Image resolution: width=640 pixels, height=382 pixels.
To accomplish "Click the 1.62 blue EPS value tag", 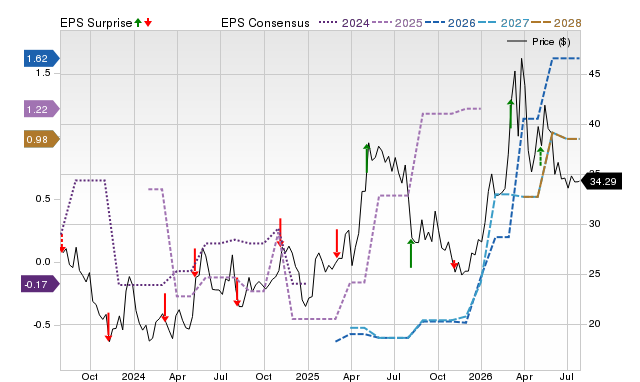I will (x=42, y=59).
